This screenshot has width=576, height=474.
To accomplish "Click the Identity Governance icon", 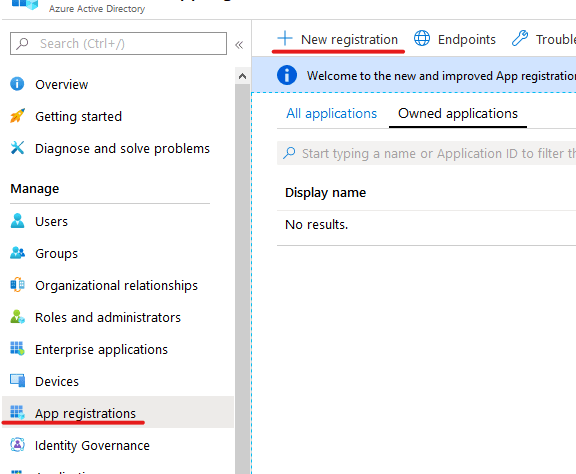I will [x=17, y=445].
